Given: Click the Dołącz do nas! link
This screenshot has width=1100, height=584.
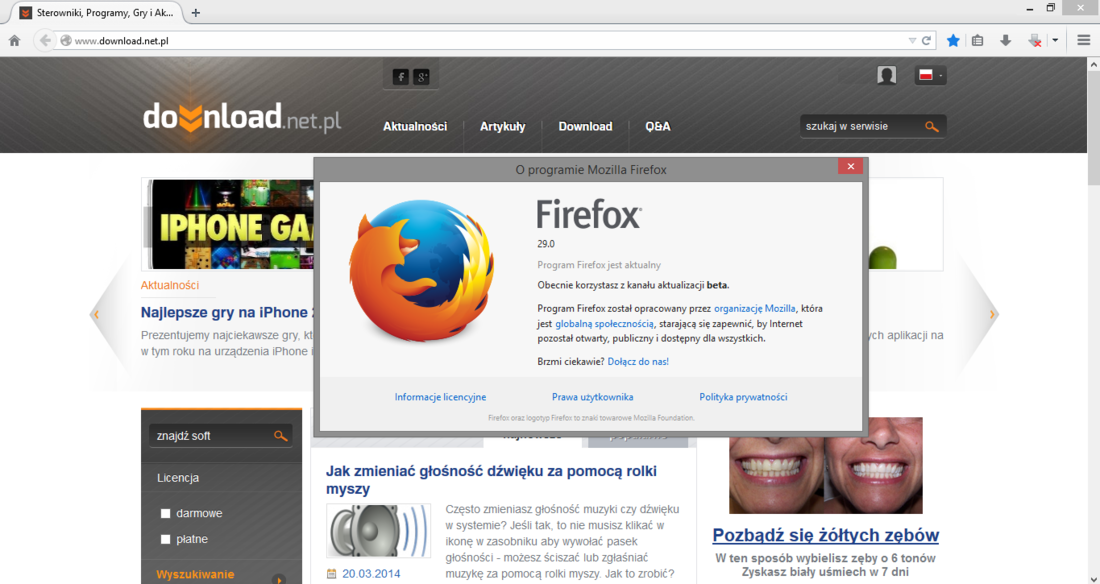Looking at the screenshot, I should [x=638, y=361].
